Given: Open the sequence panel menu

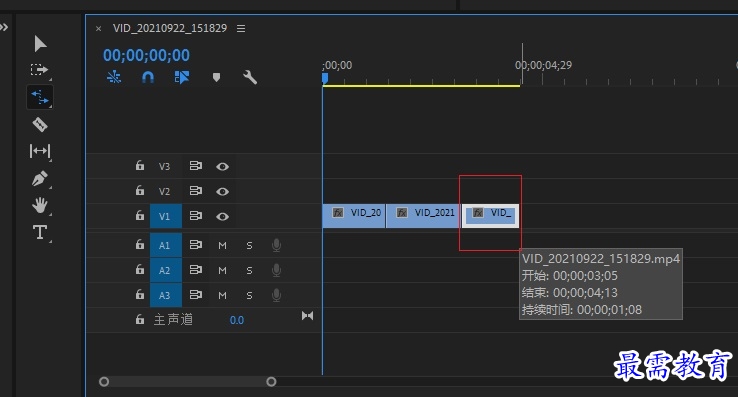Looking at the screenshot, I should [241, 28].
